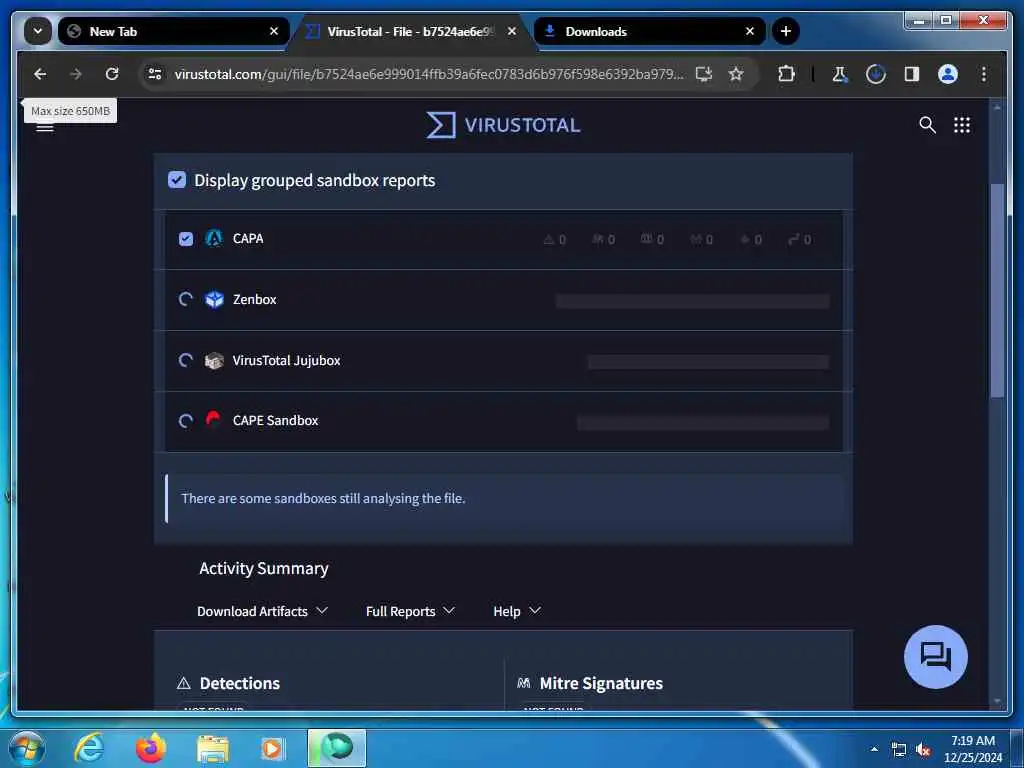This screenshot has width=1024, height=768.
Task: Open the Chrome three-dot menu
Action: coord(984,74)
